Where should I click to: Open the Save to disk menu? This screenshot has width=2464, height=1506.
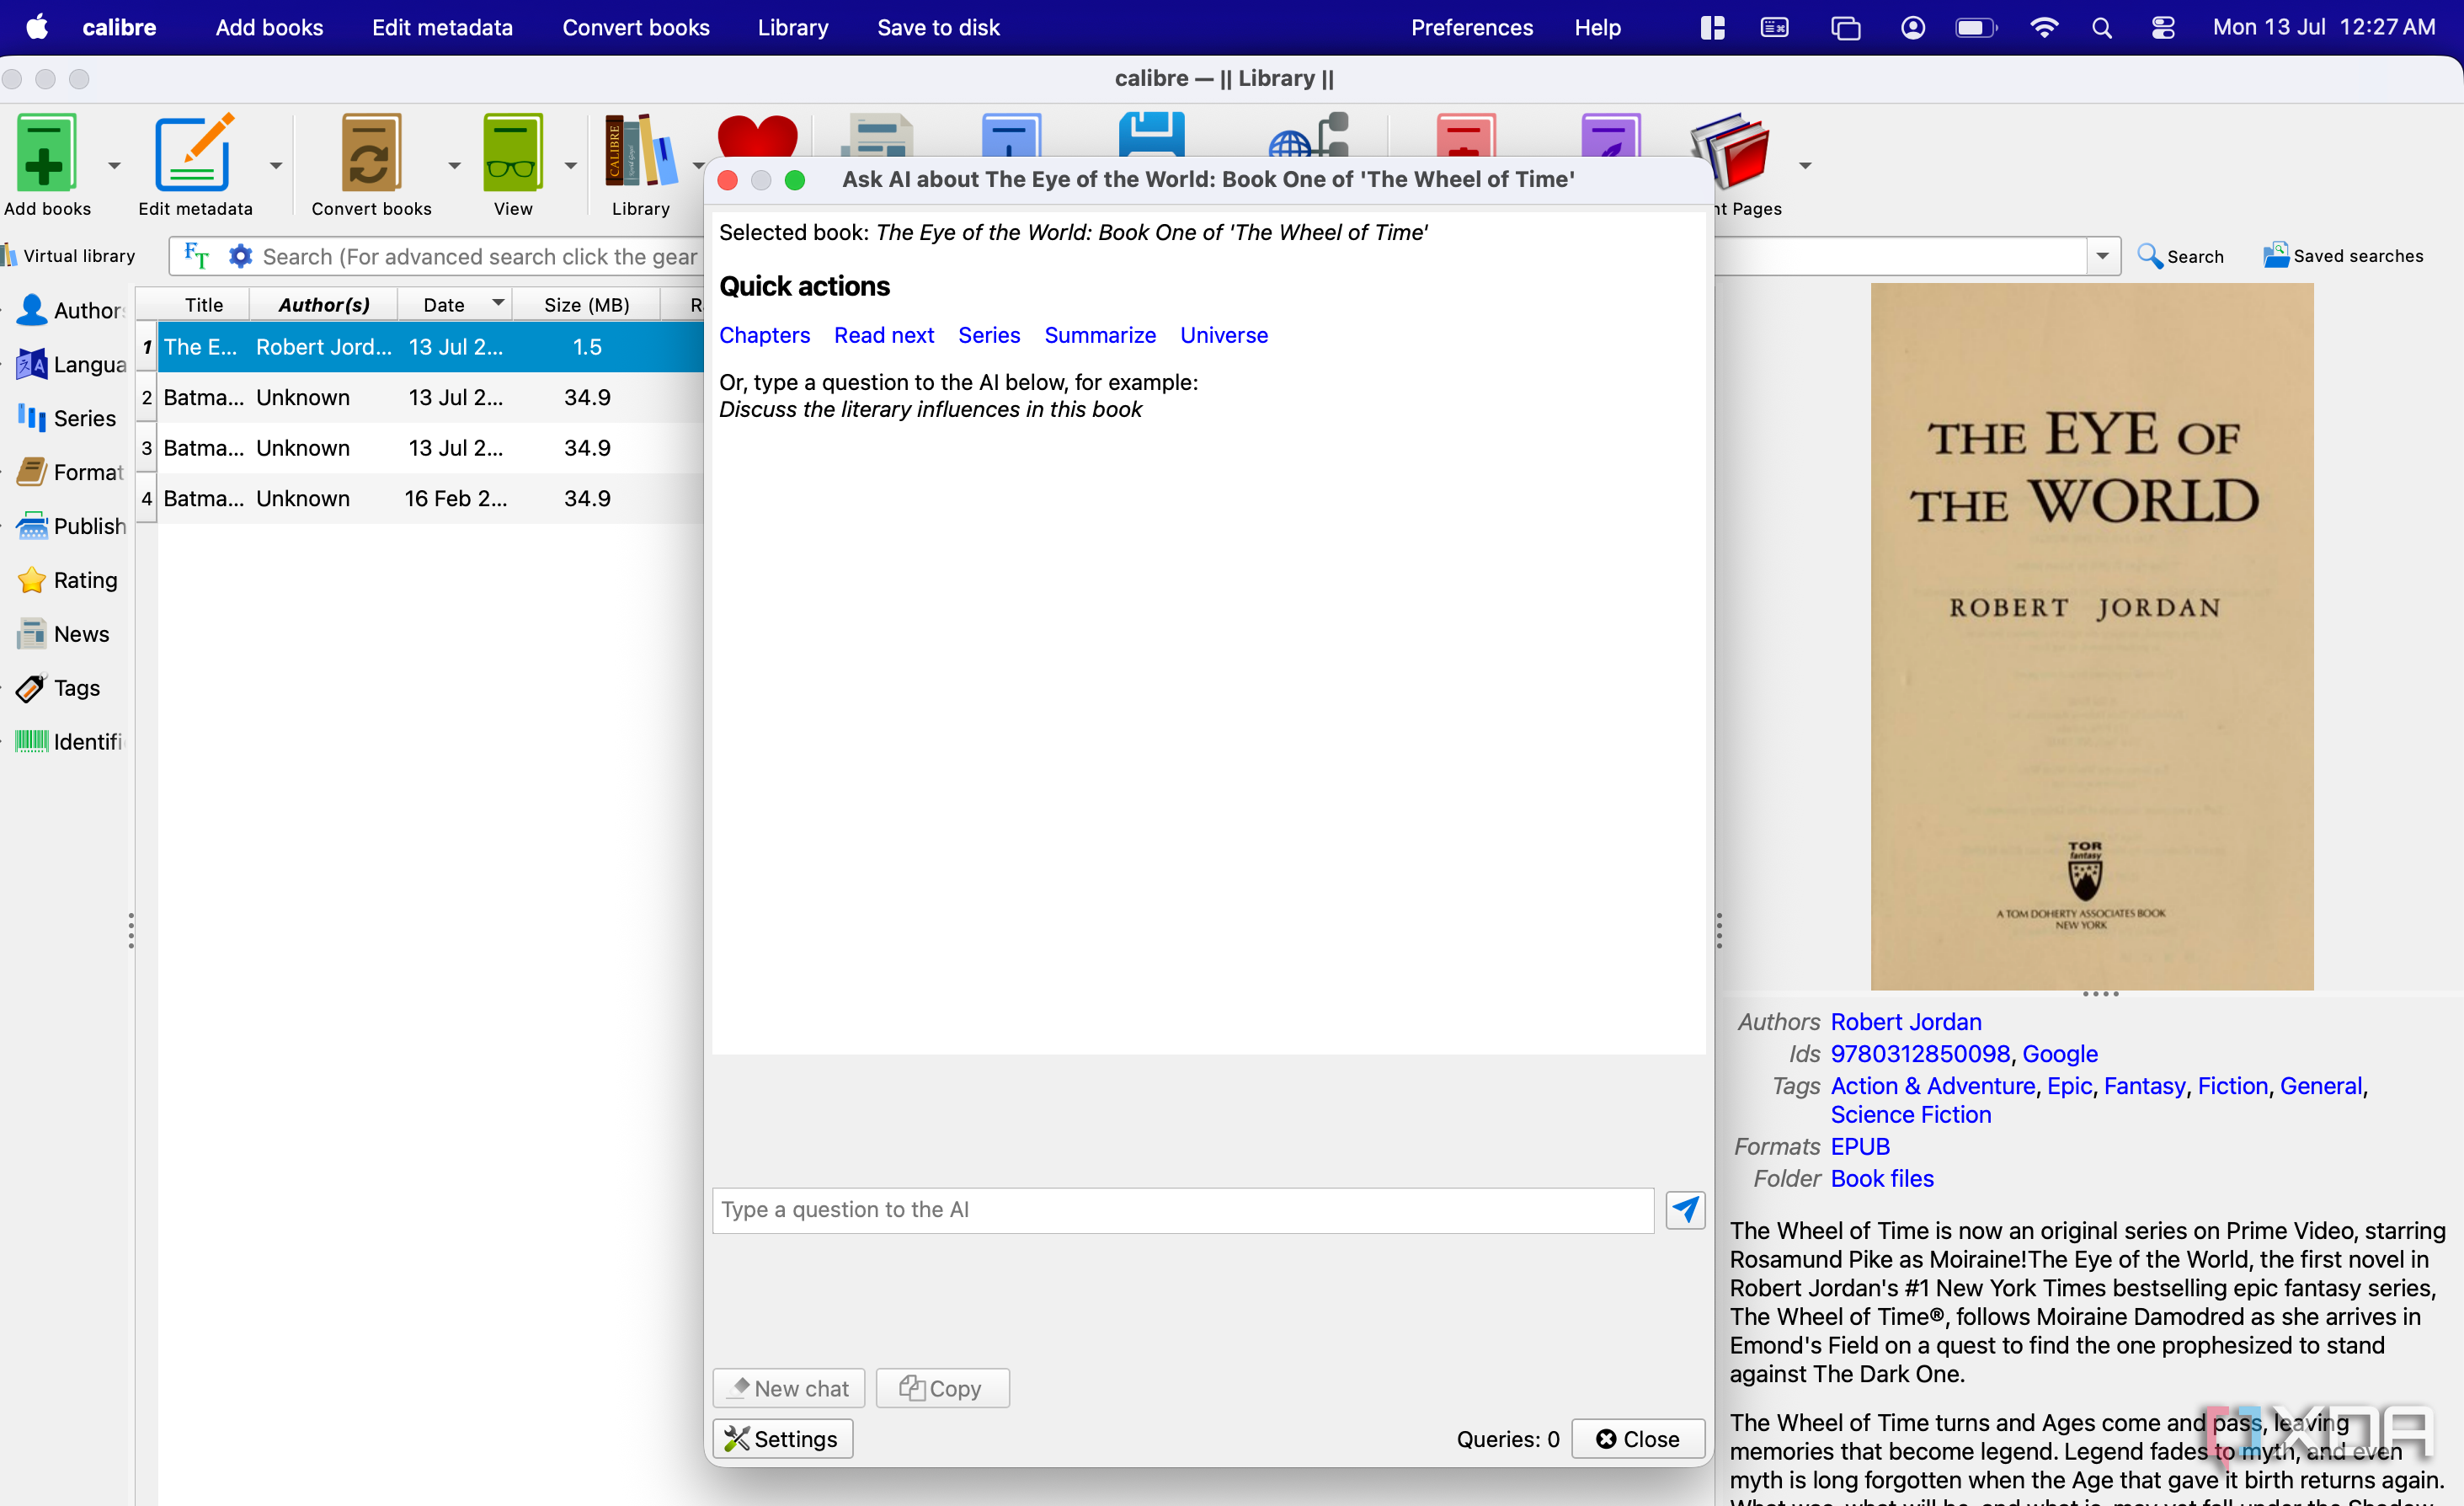[x=938, y=28]
